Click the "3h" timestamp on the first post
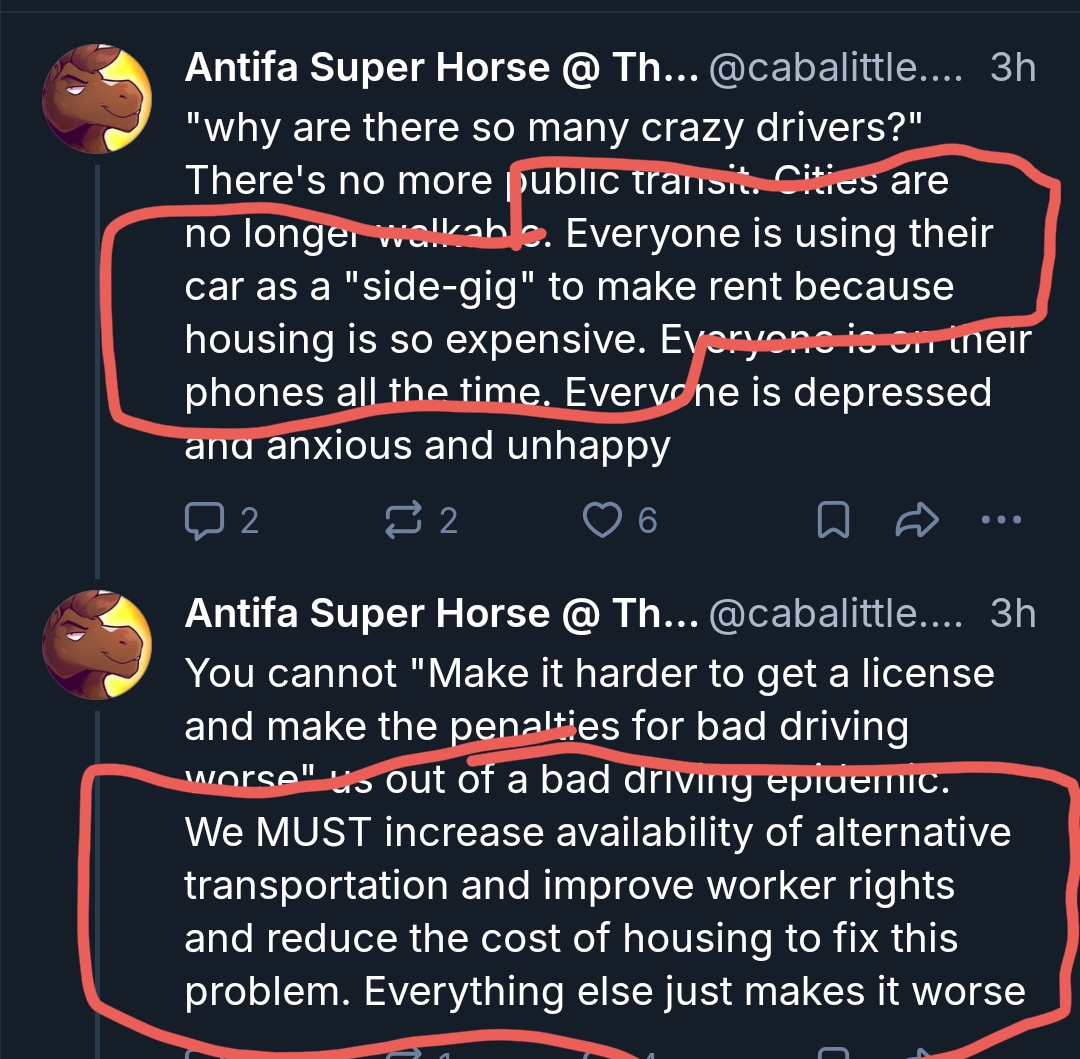Screen dimensions: 1080x1059 click(1012, 68)
